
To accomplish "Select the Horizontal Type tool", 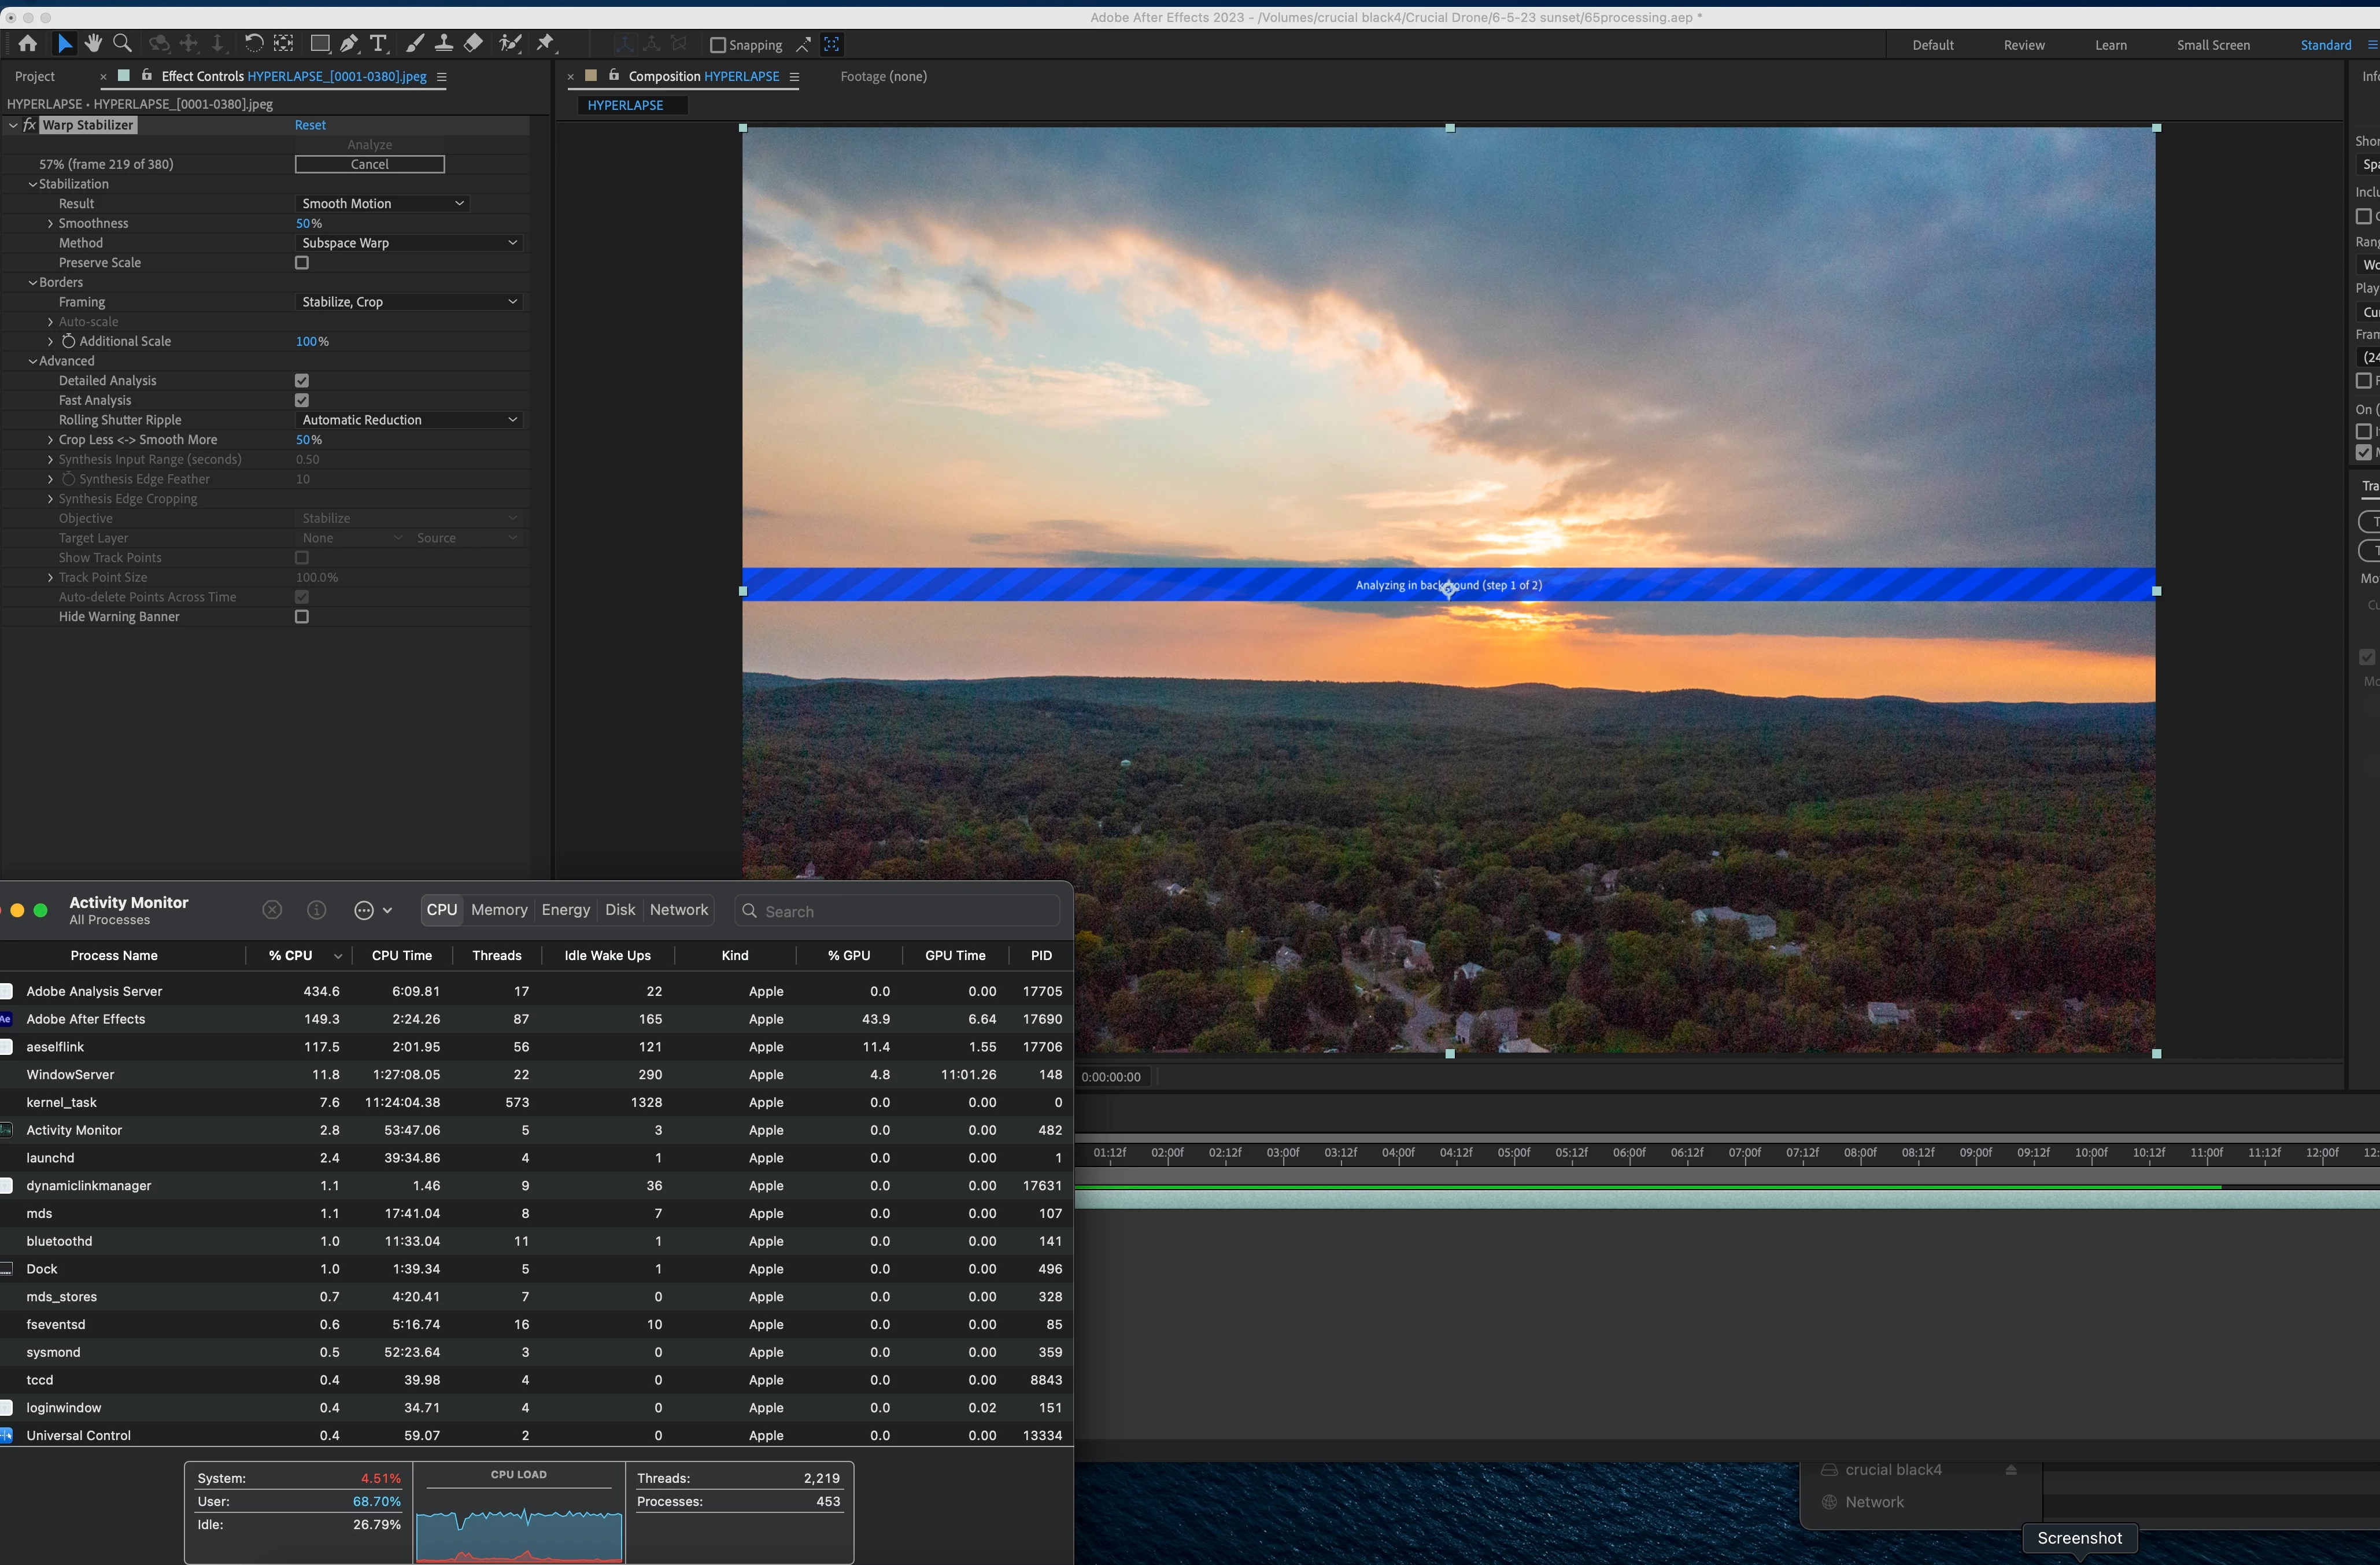I will pos(378,44).
